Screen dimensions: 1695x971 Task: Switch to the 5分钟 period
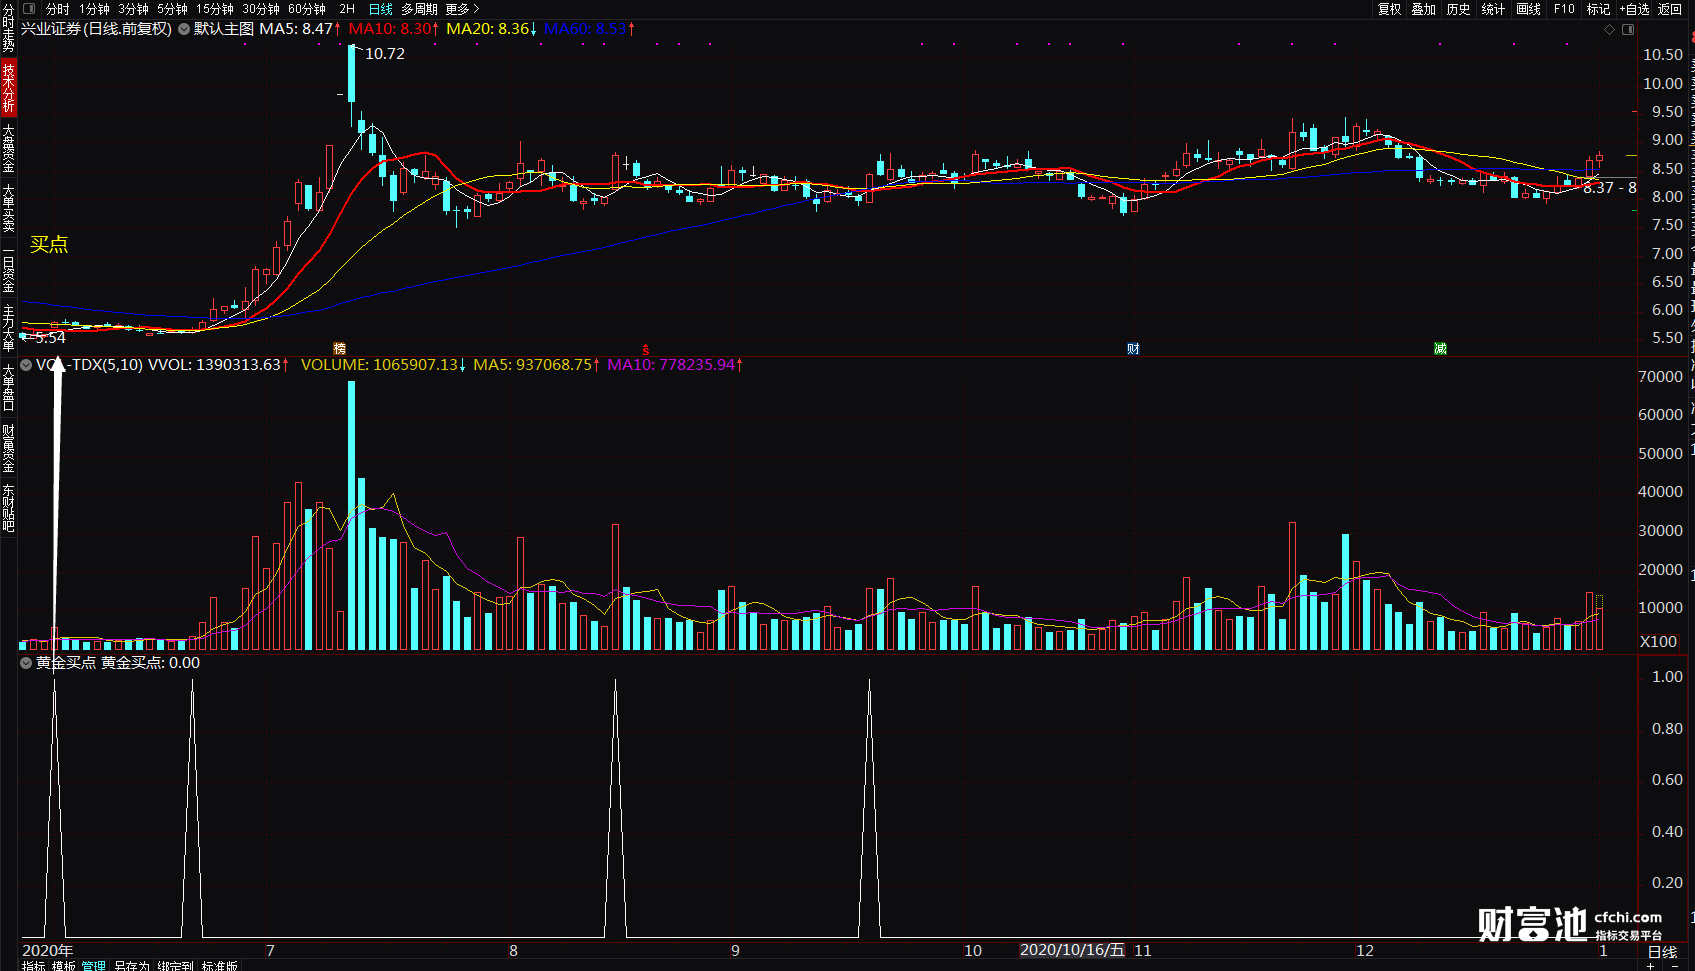[x=172, y=9]
